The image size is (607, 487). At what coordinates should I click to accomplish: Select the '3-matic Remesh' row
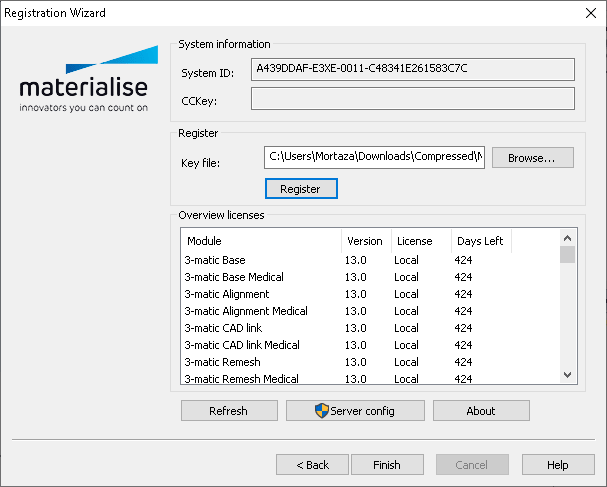pyautogui.click(x=370, y=362)
